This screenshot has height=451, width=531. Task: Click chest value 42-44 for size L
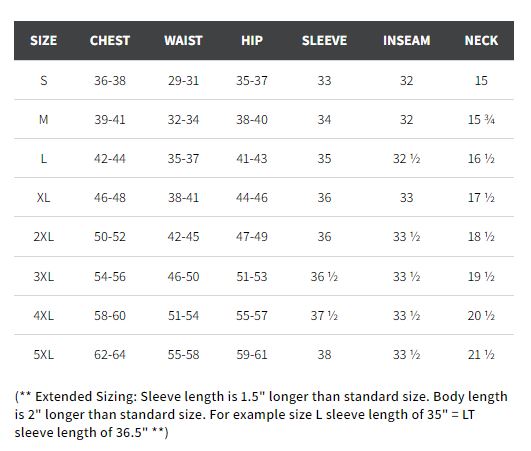pos(110,158)
